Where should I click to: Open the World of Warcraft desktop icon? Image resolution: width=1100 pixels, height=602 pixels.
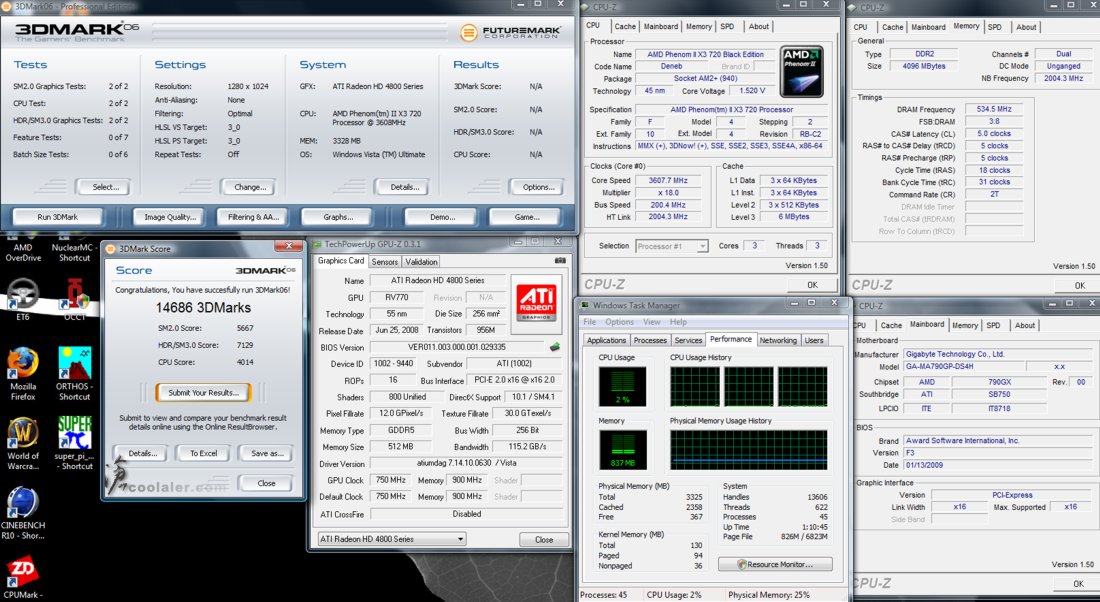click(x=23, y=433)
